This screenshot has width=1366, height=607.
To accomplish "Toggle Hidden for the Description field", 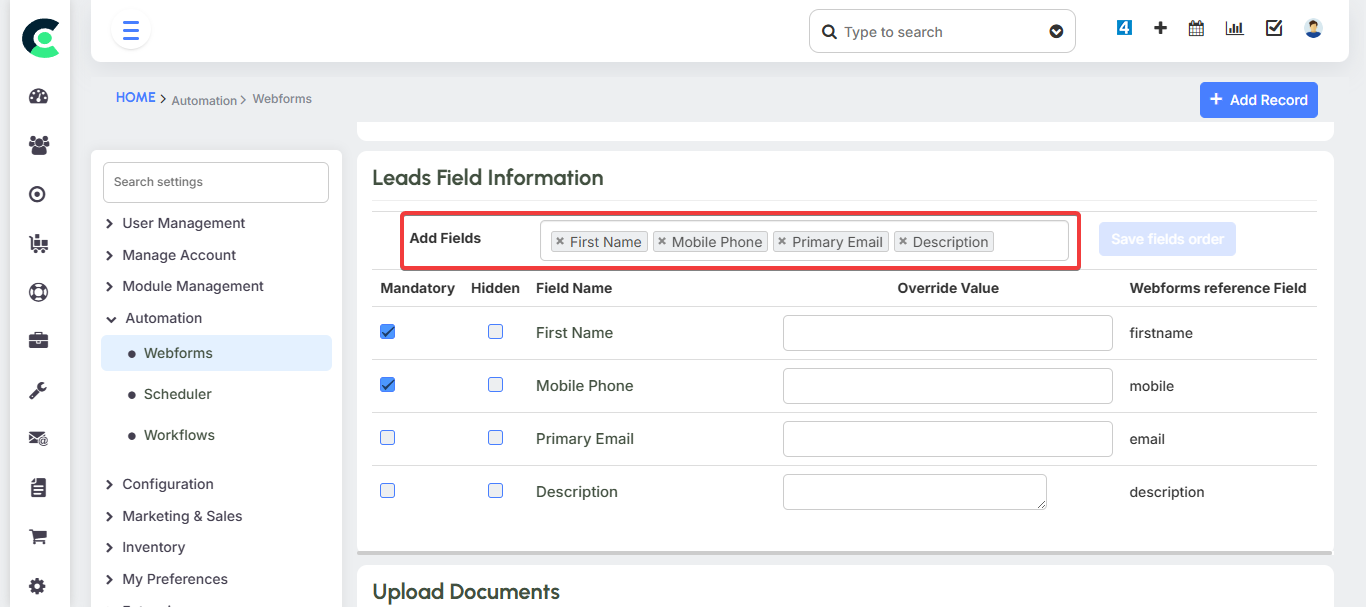I will pyautogui.click(x=495, y=490).
